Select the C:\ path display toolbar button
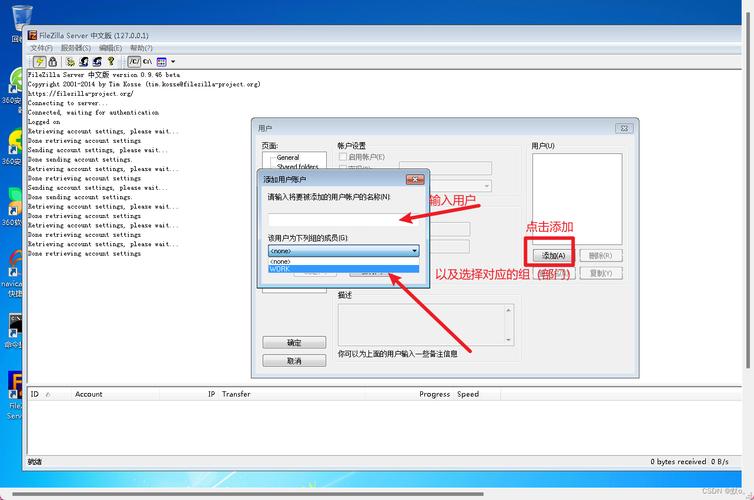The width and height of the screenshot is (754, 500). tap(147, 62)
